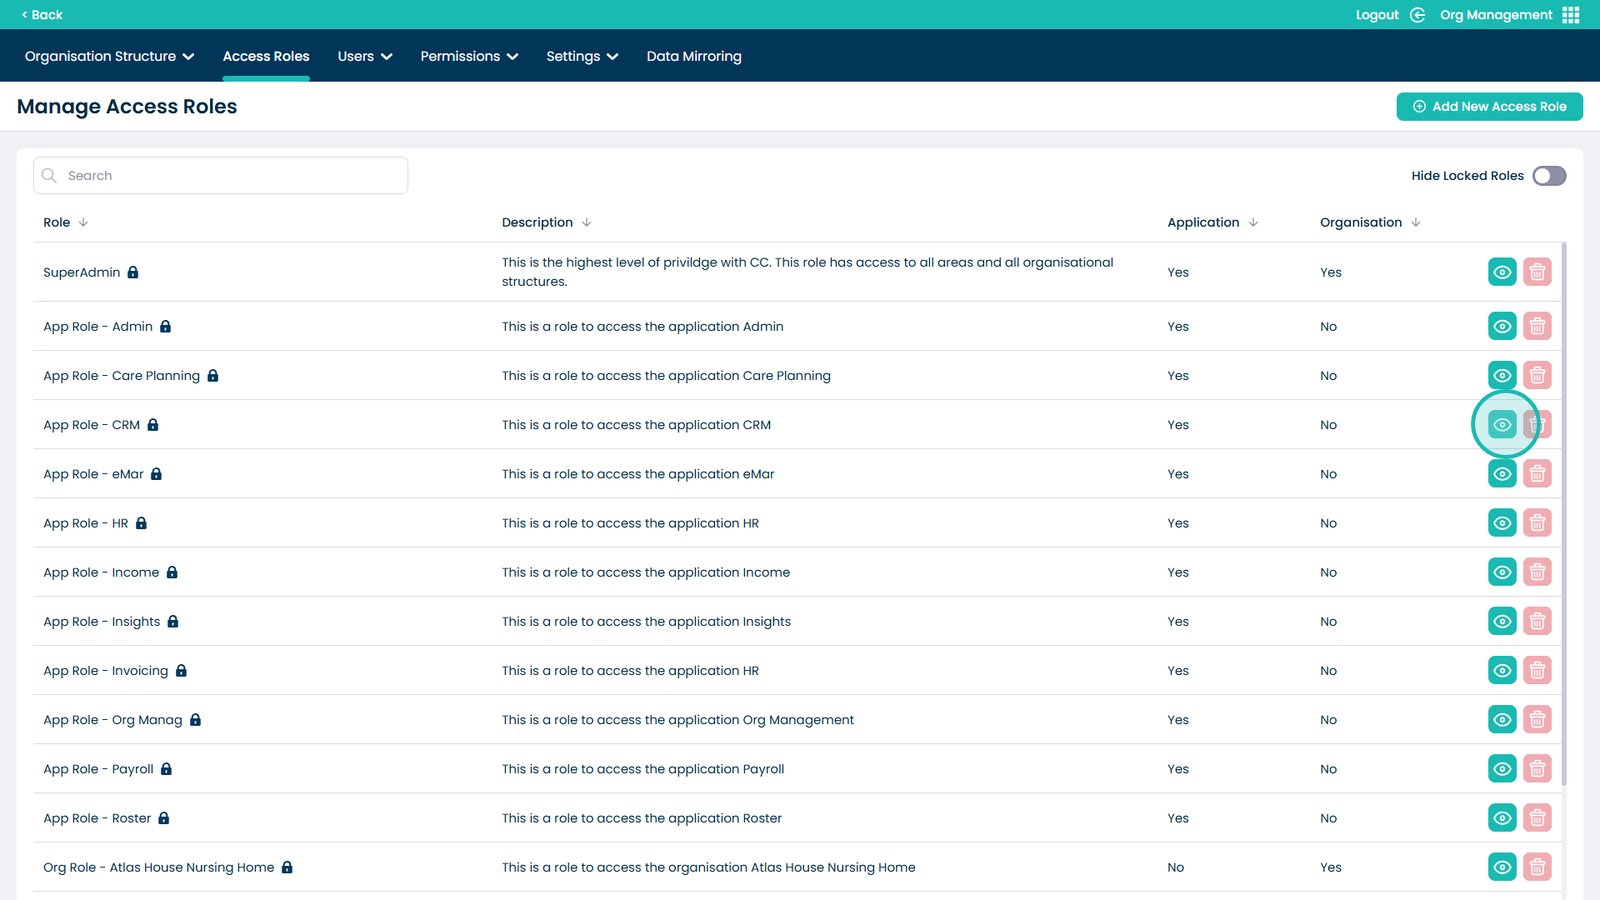The height and width of the screenshot is (900, 1600).
Task: Click delete trash icon for App Role - Admin
Action: coord(1537,326)
